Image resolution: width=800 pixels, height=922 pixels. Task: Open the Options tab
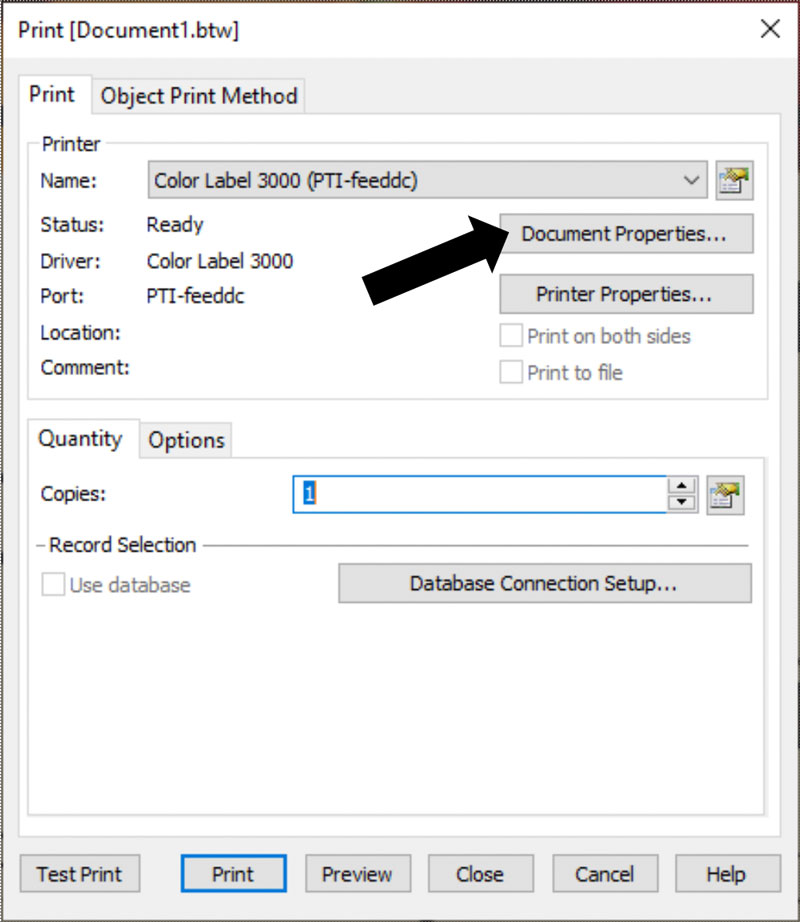click(186, 440)
